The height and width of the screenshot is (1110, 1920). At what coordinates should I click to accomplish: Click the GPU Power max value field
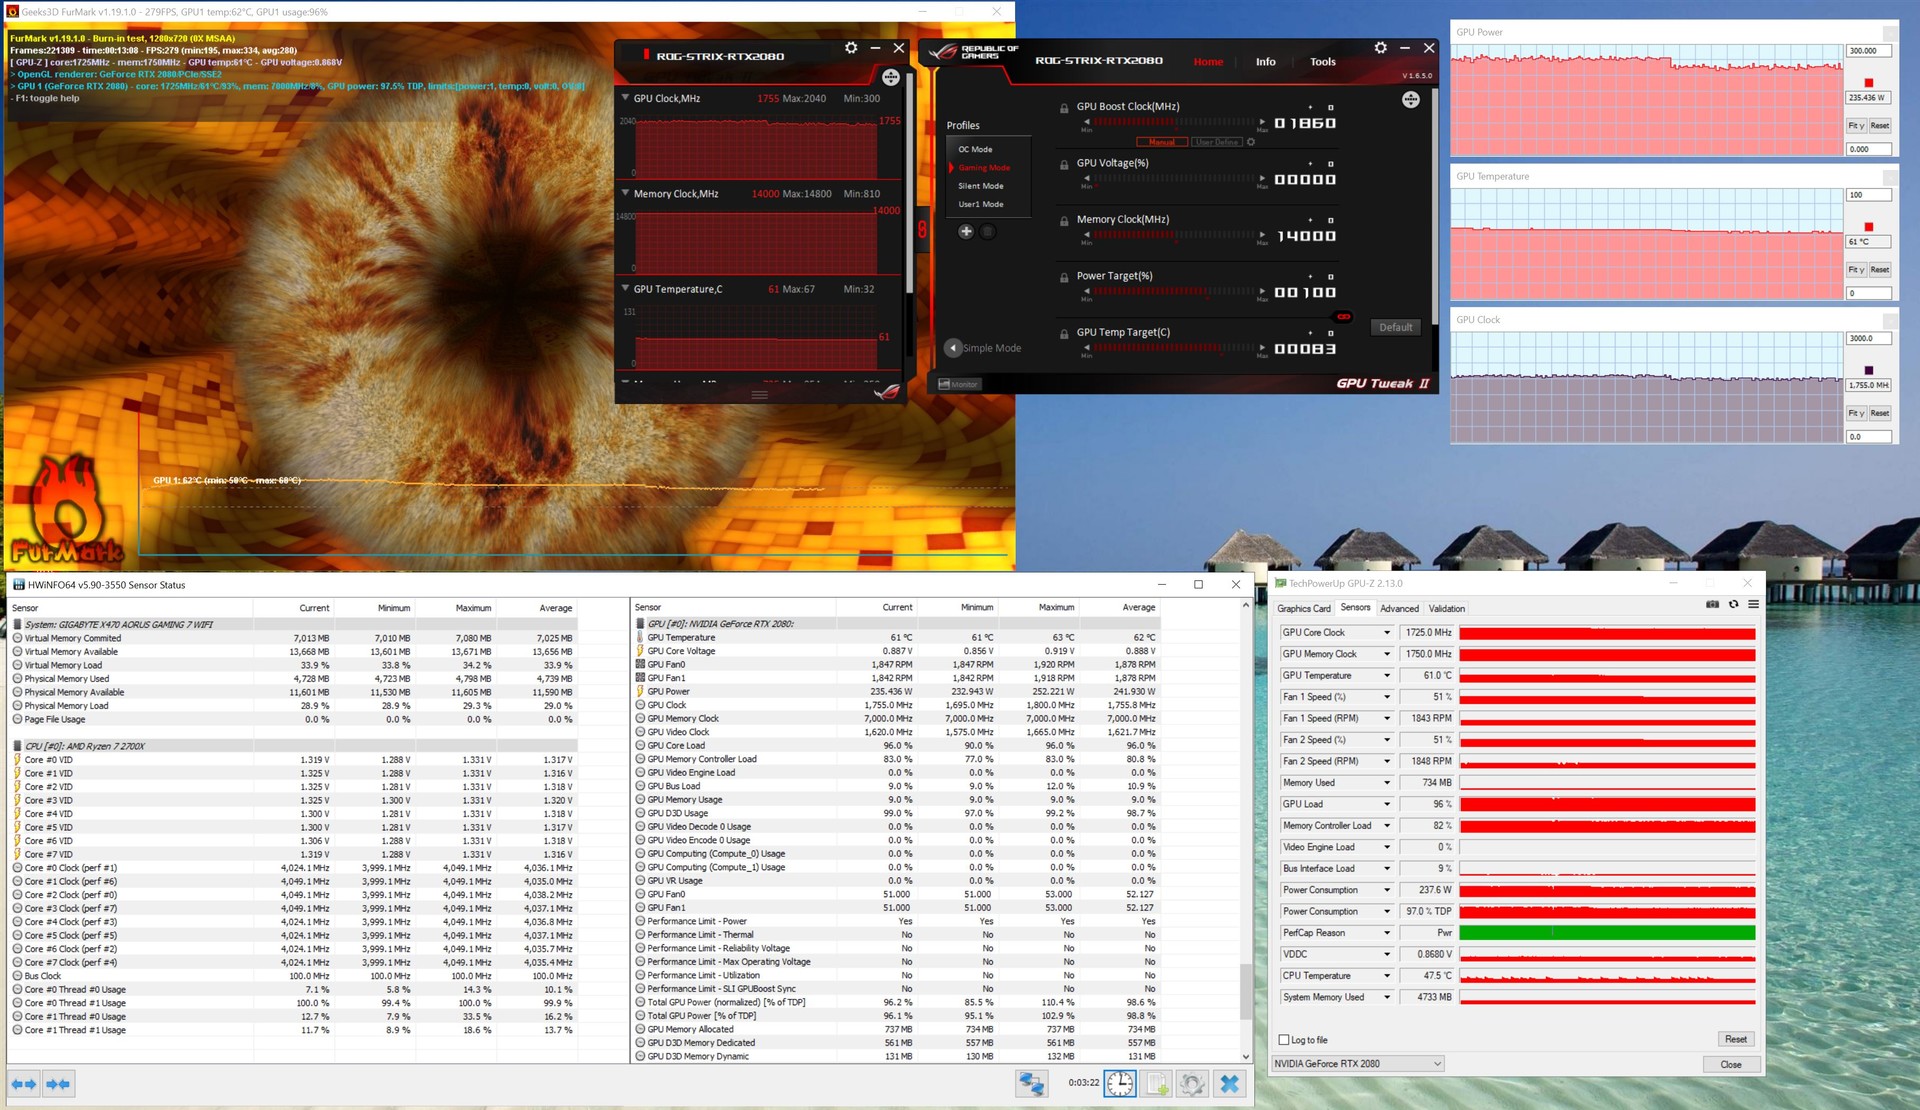click(1867, 51)
